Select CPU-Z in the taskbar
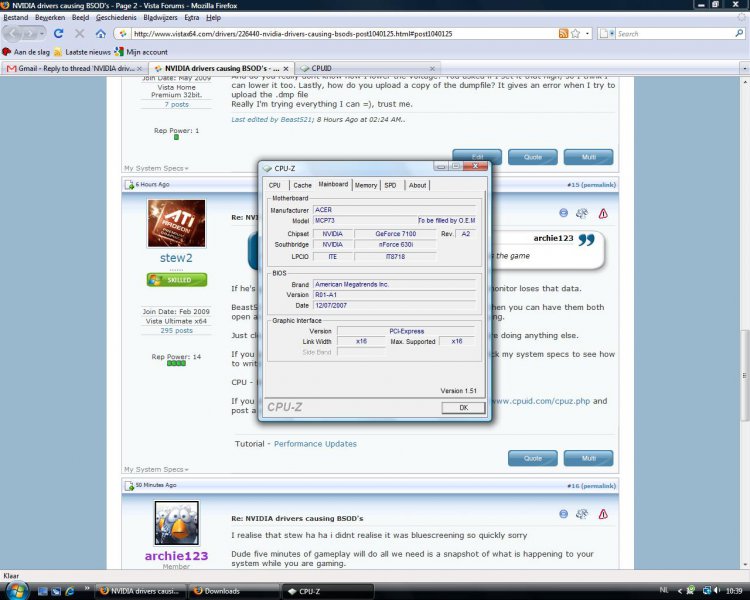 coord(328,591)
